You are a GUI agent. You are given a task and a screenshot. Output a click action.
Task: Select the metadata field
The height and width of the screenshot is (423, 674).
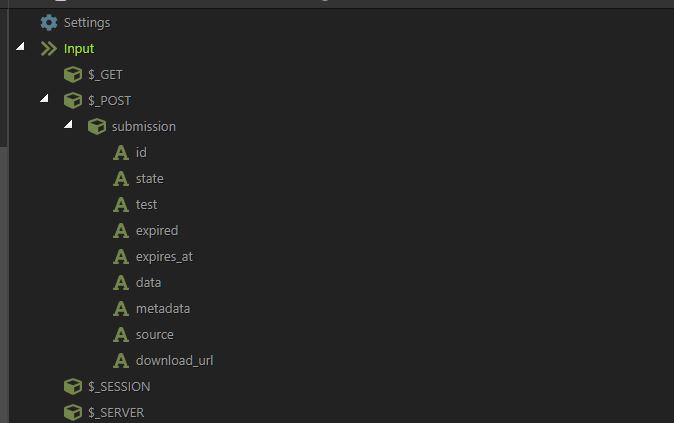162,308
